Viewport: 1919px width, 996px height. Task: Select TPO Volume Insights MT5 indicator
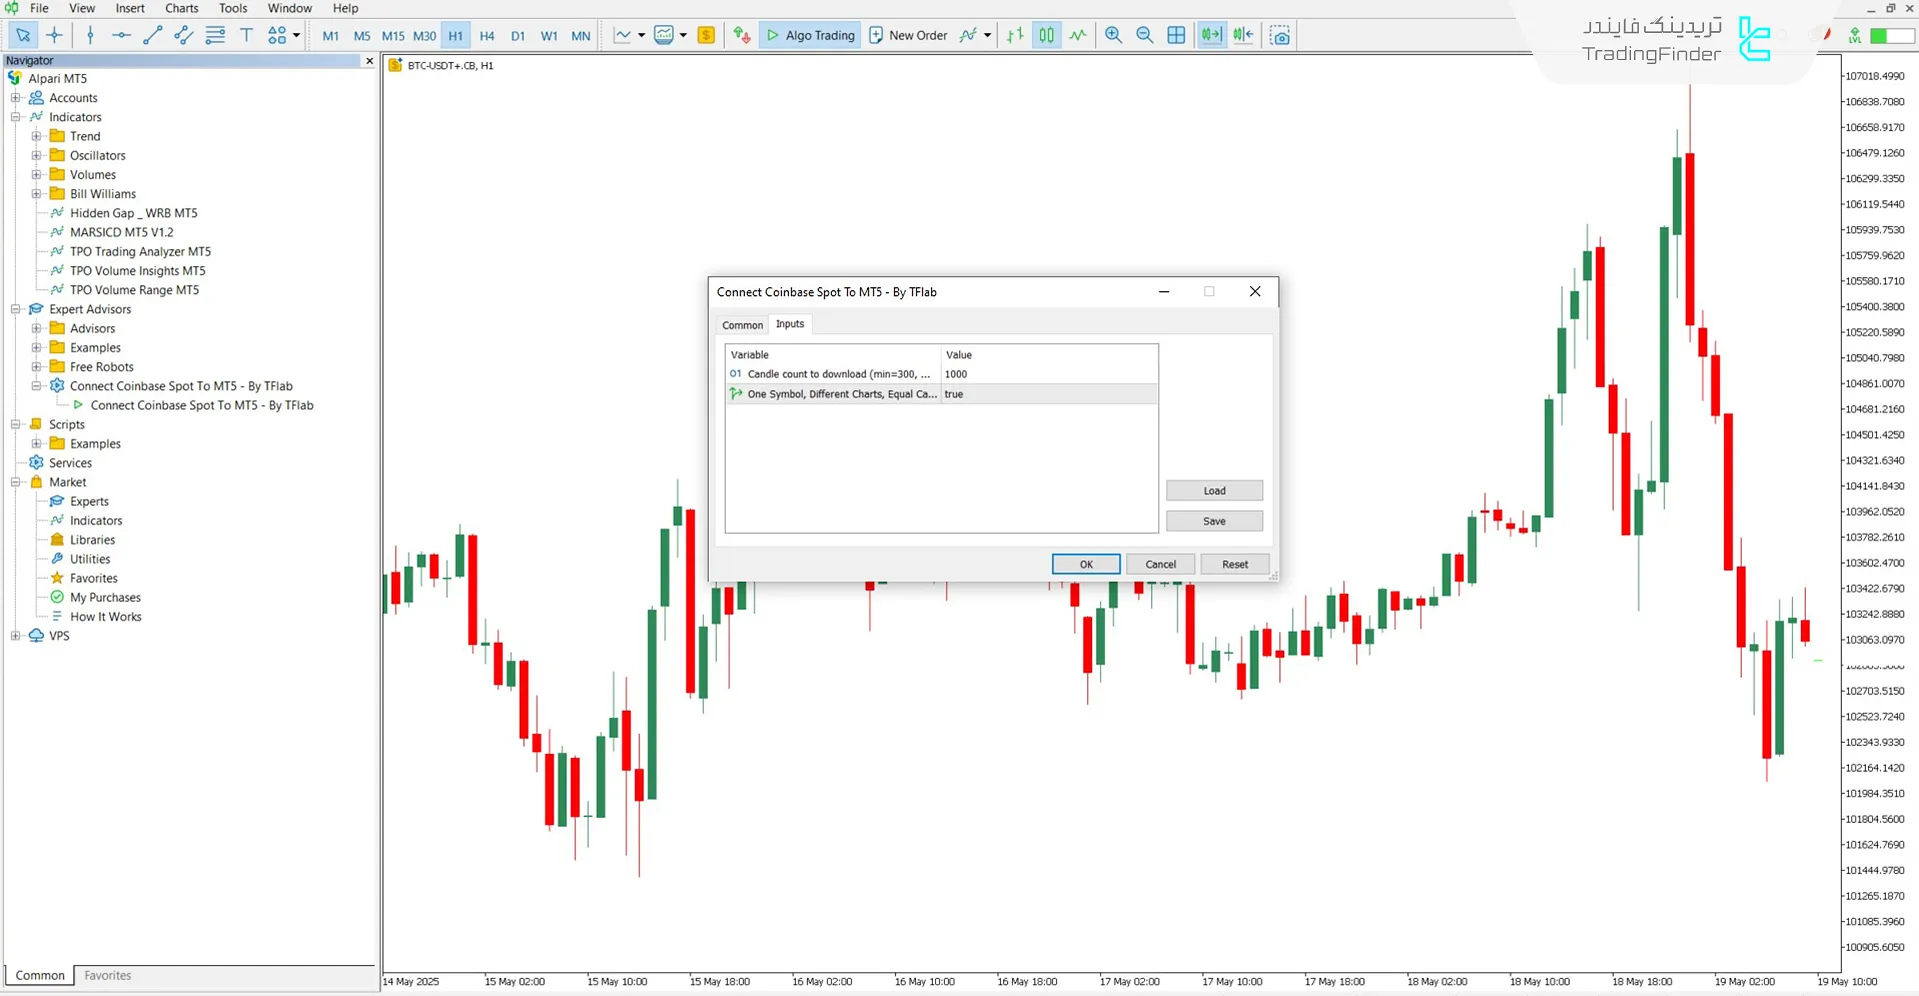click(137, 271)
